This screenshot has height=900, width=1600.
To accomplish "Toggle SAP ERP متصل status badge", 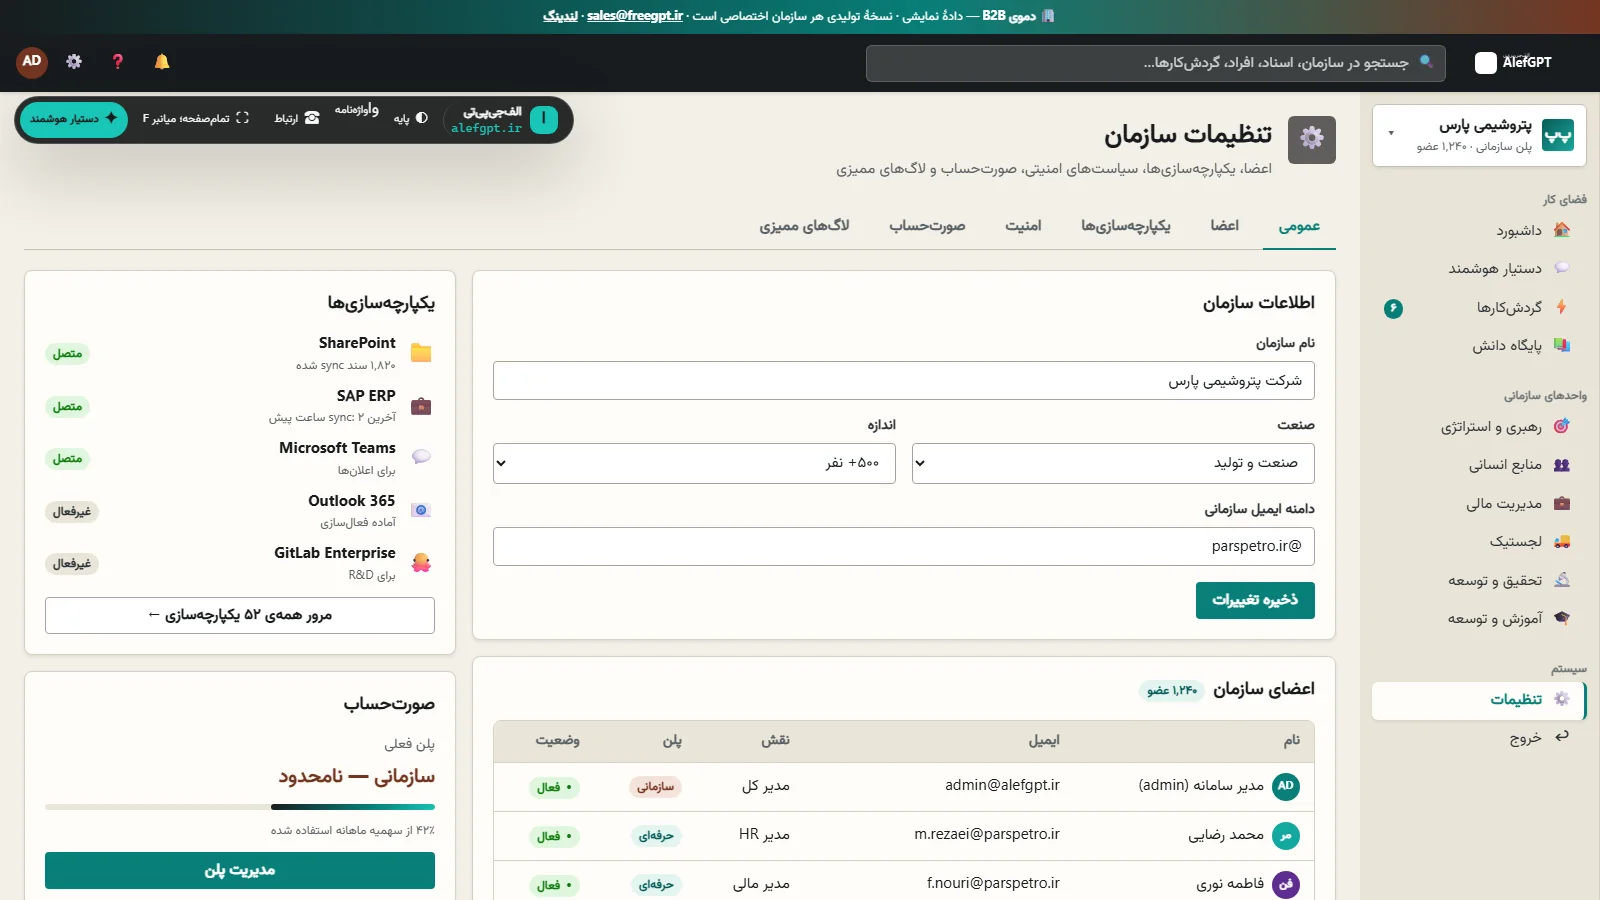I will 67,407.
